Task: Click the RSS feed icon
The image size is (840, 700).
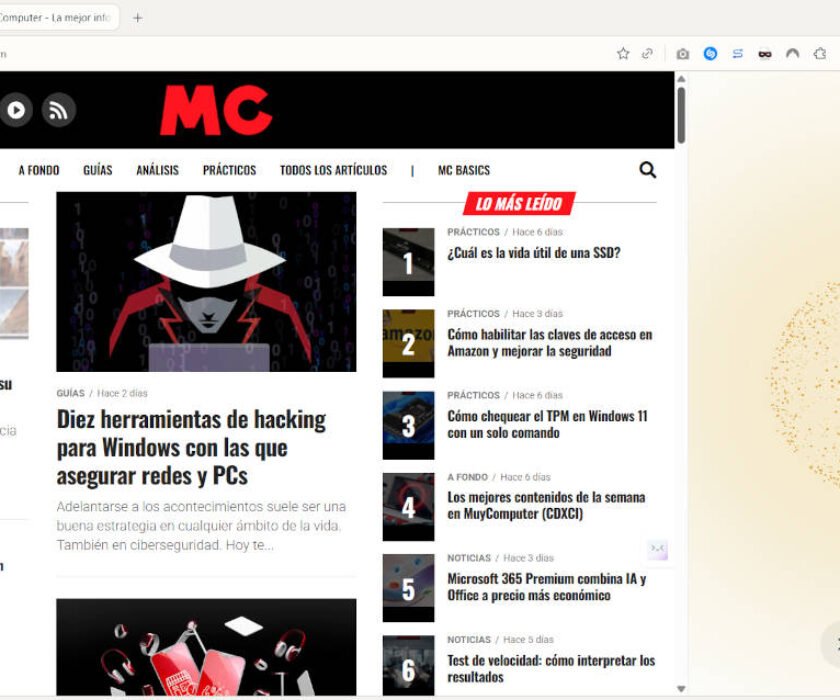Action: 58,109
